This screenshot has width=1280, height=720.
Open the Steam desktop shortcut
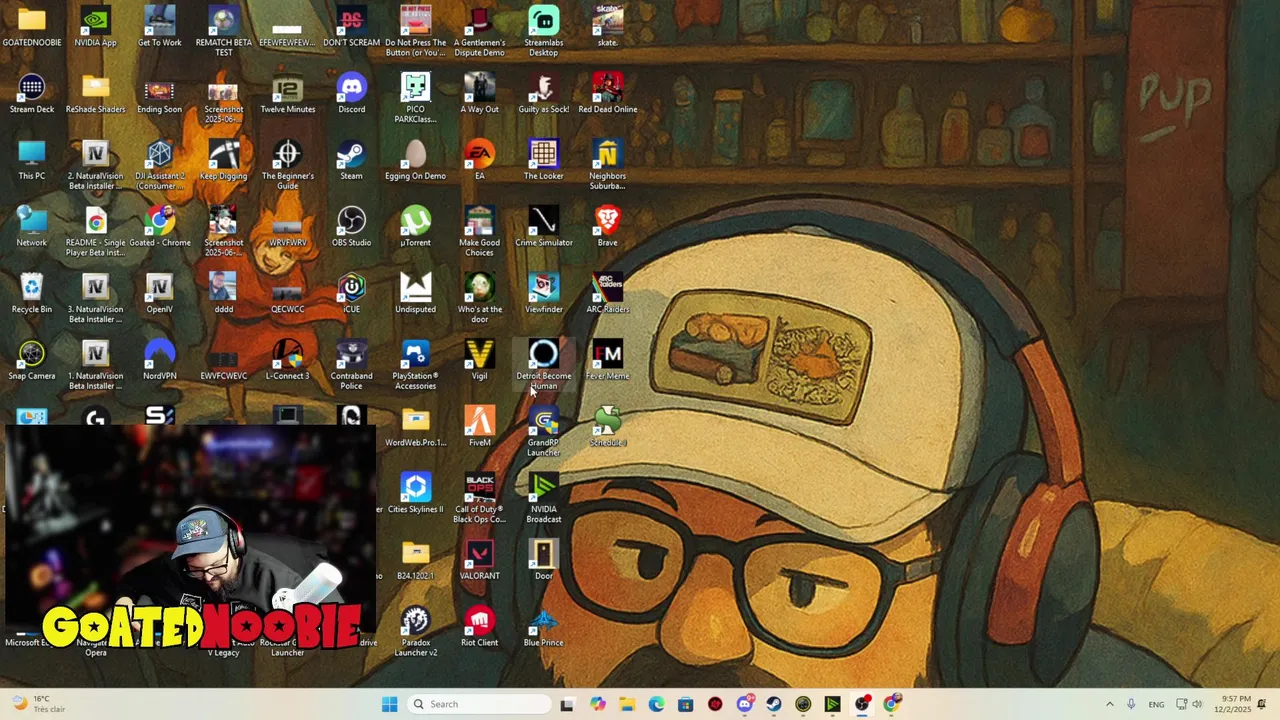click(x=351, y=161)
